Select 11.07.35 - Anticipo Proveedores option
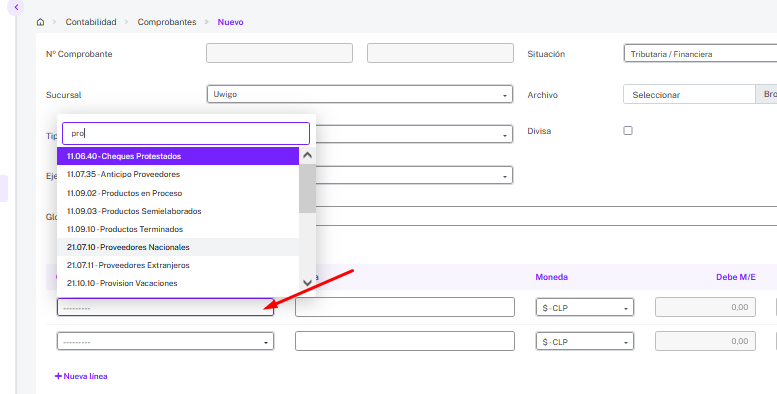The height and width of the screenshot is (394, 777). coord(178,174)
